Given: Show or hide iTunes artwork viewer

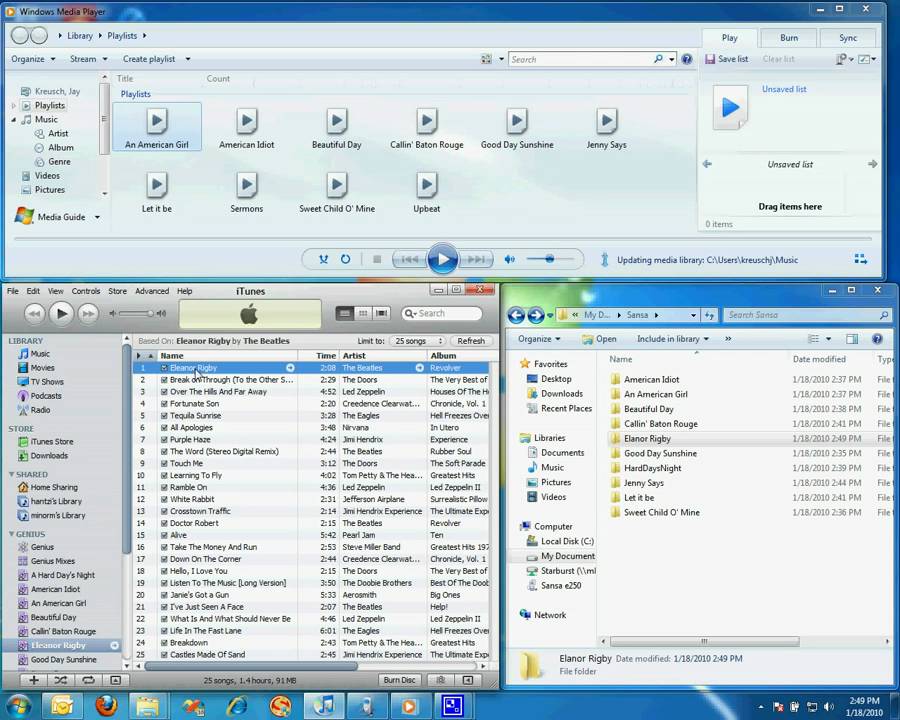Looking at the screenshot, I should click(115, 680).
